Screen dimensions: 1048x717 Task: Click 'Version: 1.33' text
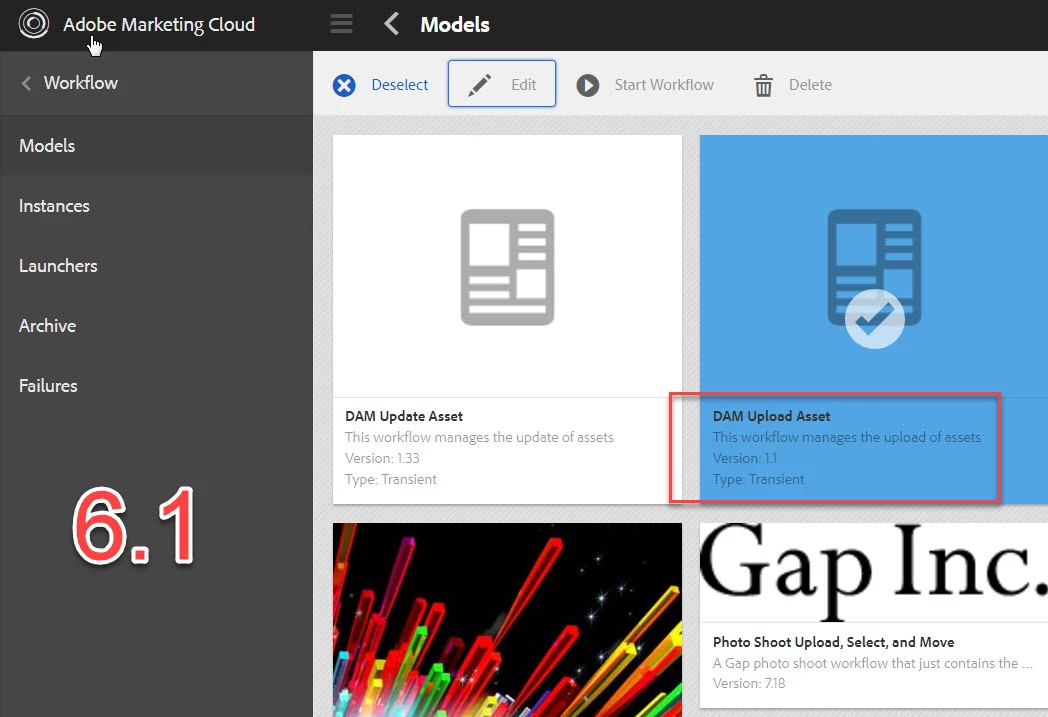382,458
